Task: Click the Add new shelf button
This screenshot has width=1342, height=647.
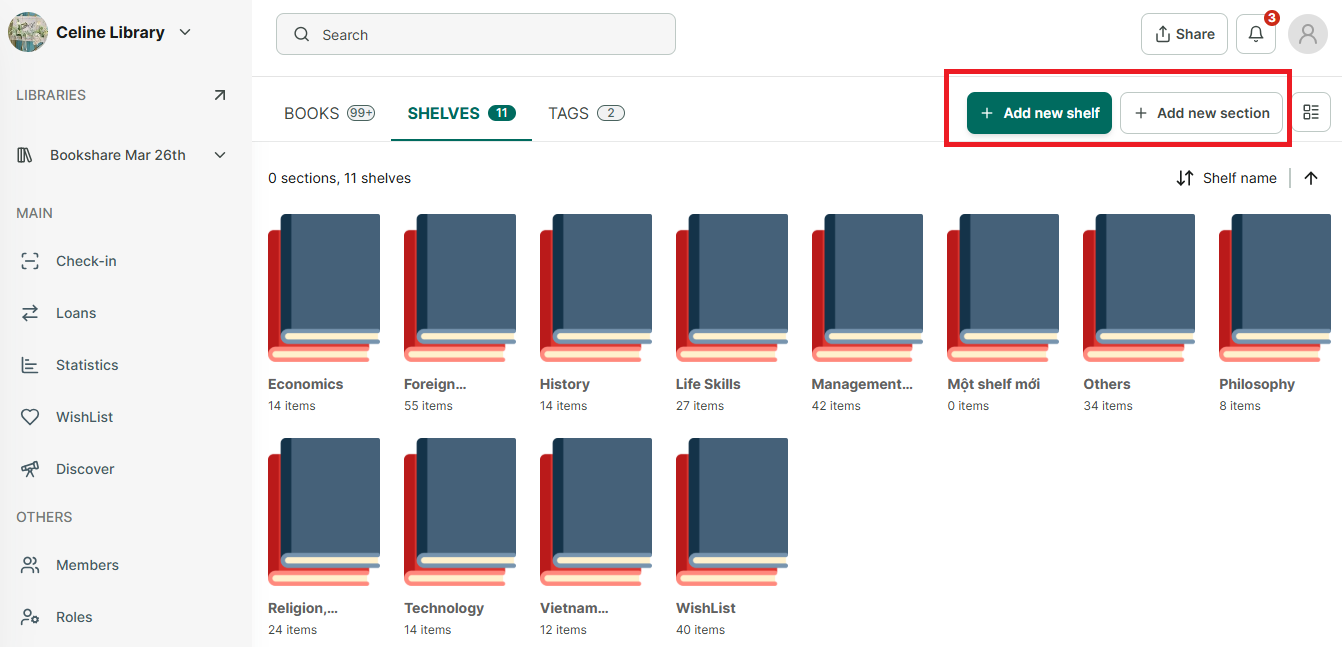Action: [1039, 113]
